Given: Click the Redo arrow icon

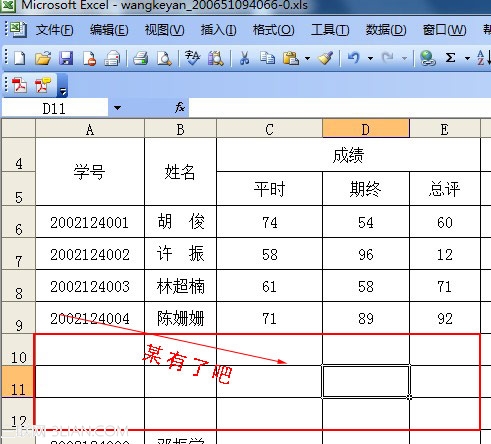Looking at the screenshot, I should 388,58.
